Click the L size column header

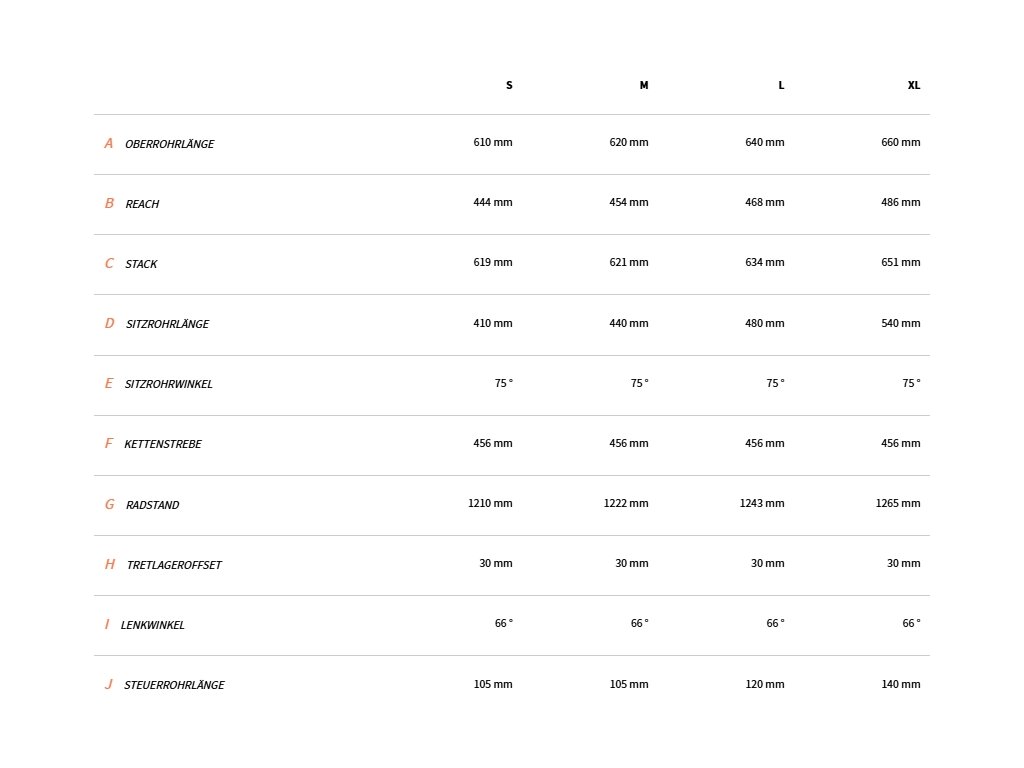(x=781, y=86)
